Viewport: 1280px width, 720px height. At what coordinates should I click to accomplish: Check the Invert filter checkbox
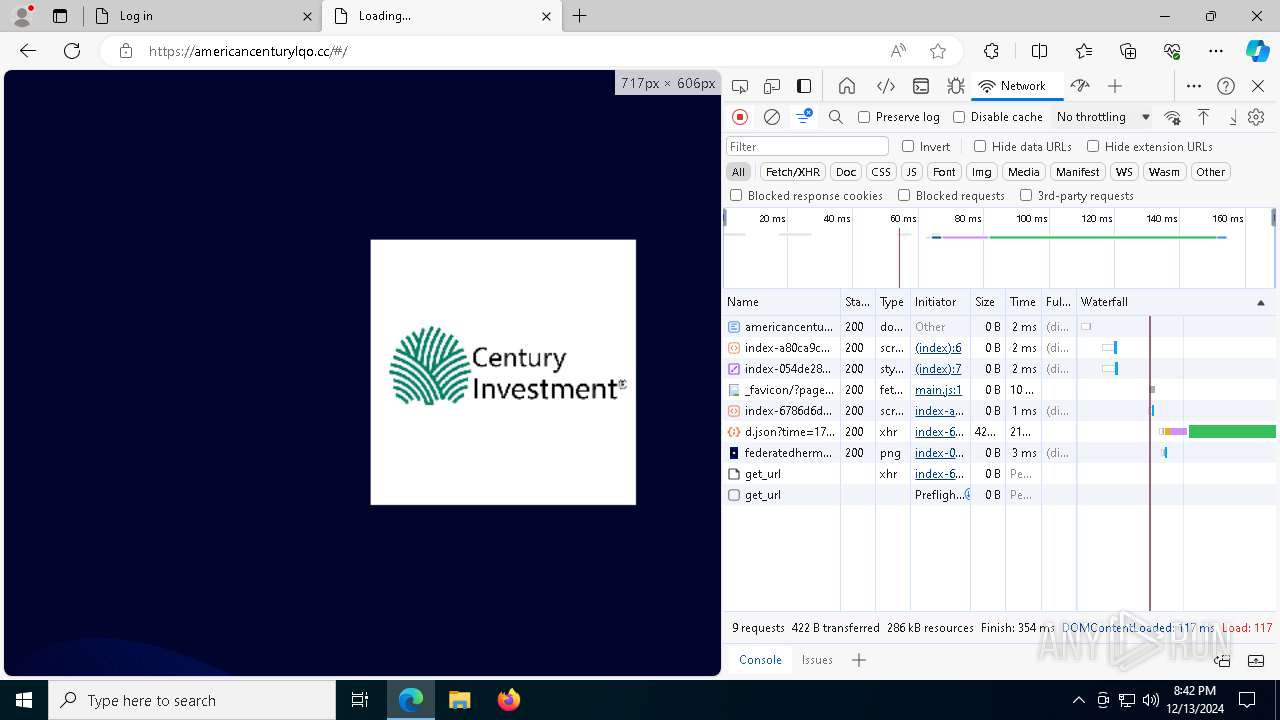tap(908, 146)
